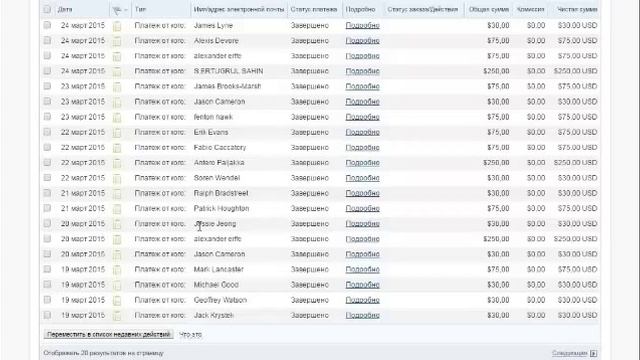
Task: Select checkbox for S.ERTUGRUL SAHIN payment
Action: point(47,71)
